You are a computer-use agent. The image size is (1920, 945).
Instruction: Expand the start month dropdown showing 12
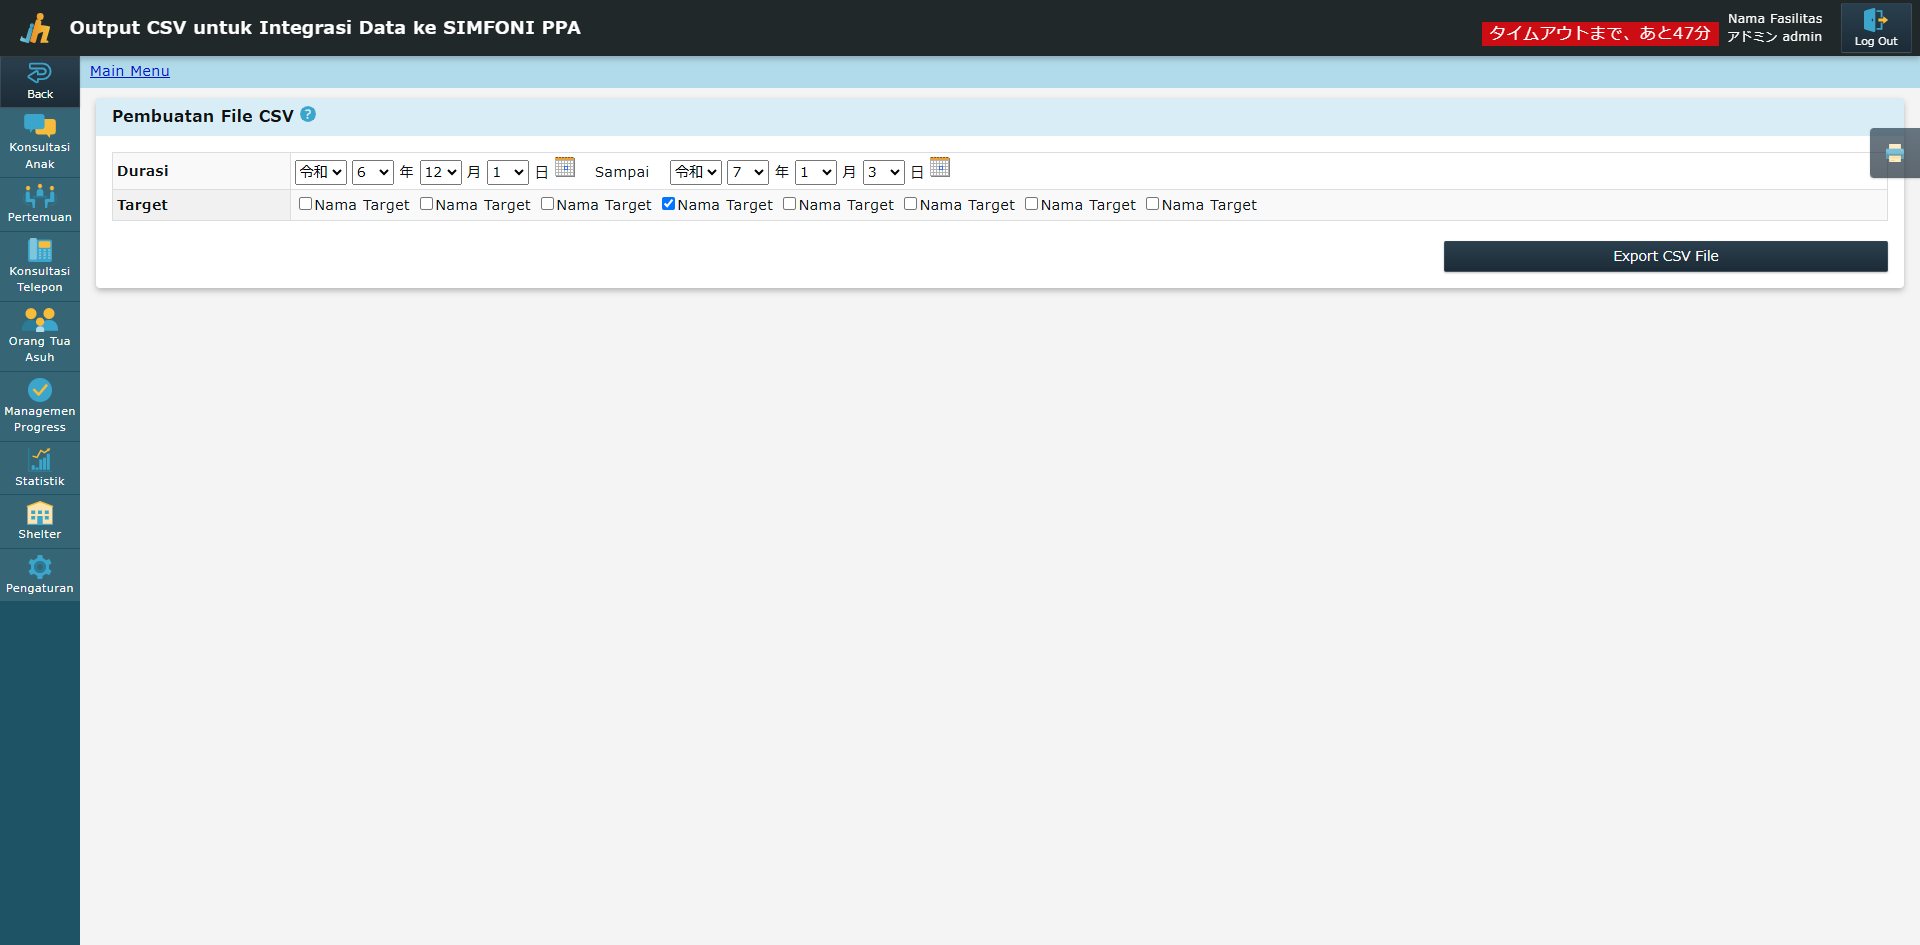440,172
